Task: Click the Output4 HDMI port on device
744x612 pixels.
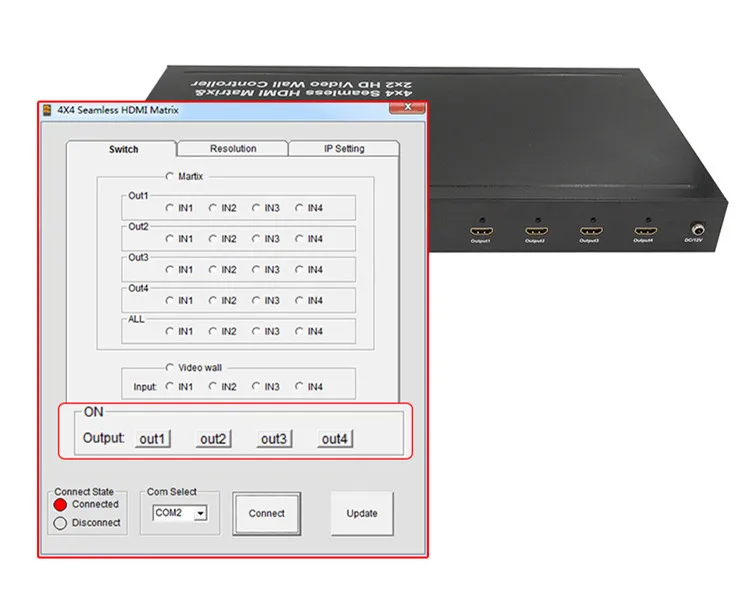Action: 646,231
